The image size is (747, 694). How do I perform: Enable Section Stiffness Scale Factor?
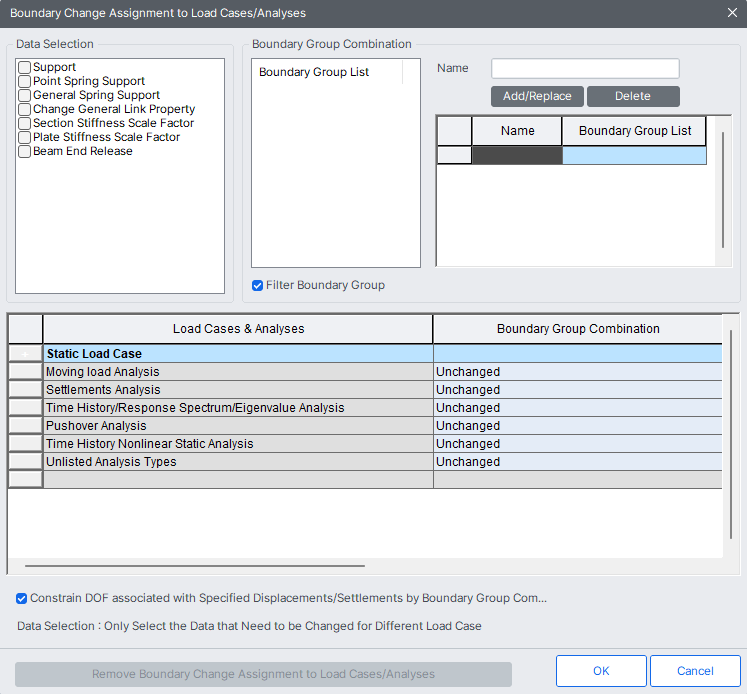pyautogui.click(x=24, y=123)
